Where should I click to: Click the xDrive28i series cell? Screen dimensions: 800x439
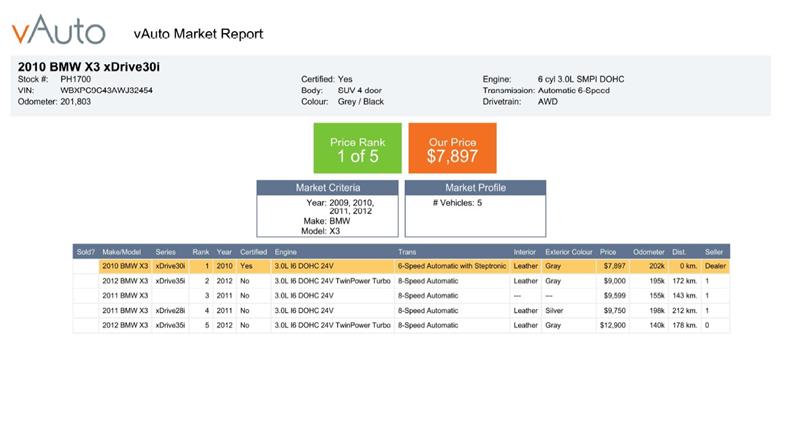pos(170,310)
